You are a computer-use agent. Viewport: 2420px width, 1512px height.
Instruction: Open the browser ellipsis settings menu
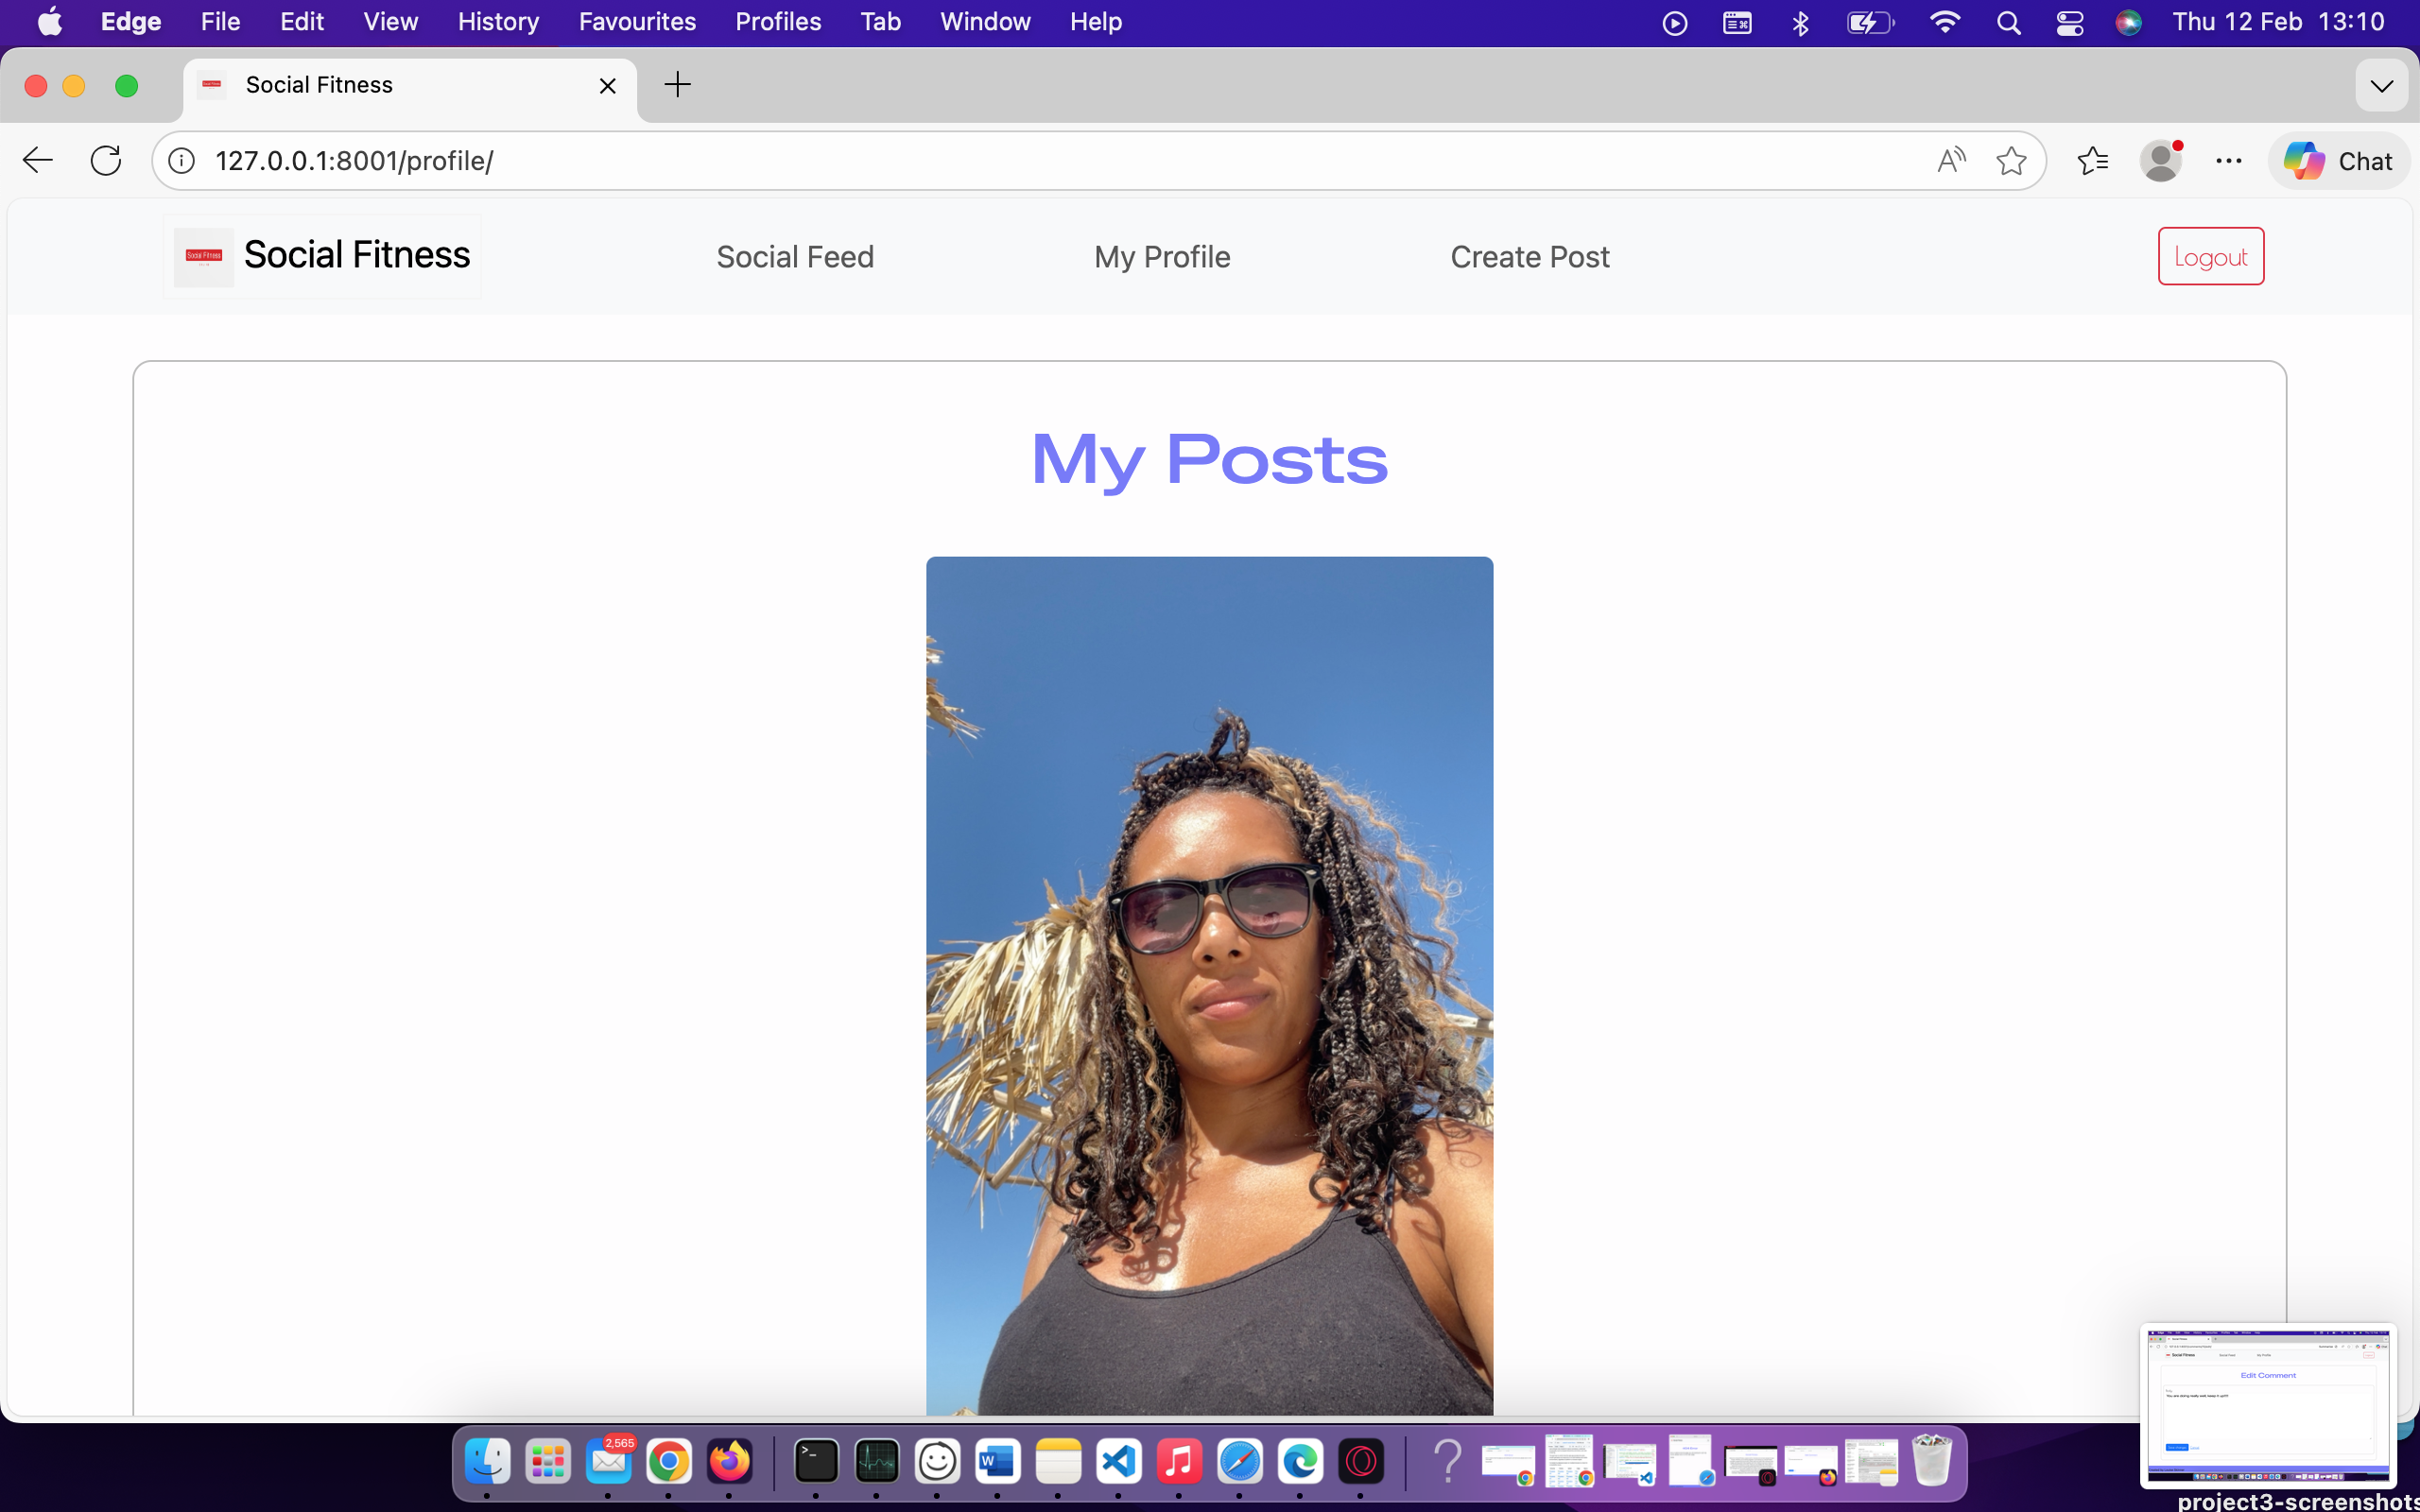coord(2228,160)
